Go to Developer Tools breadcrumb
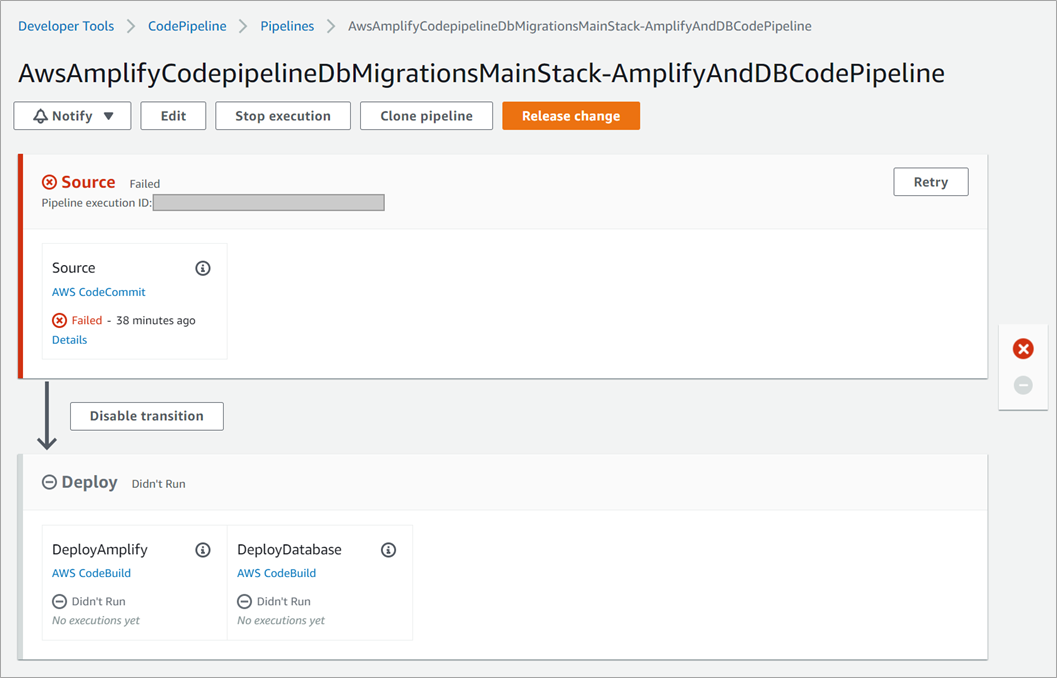This screenshot has height=678, width=1057. (66, 26)
